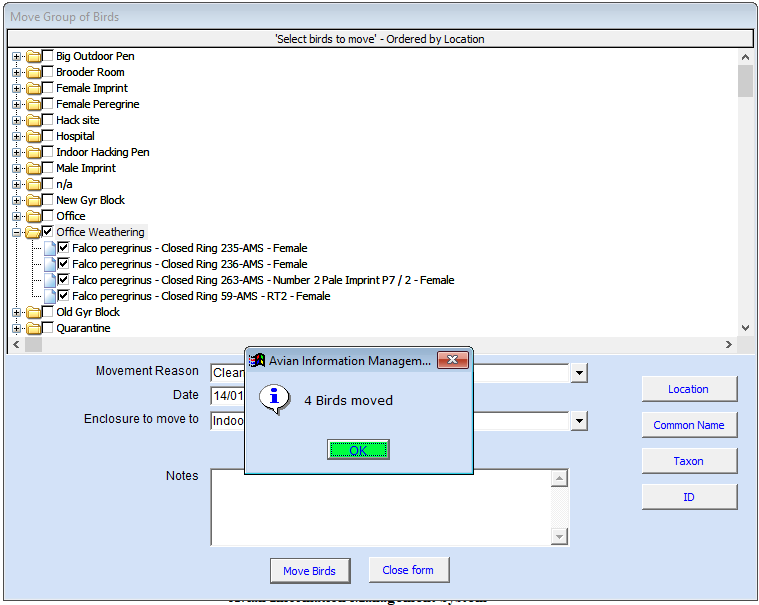Uncheck the Office Weathering checkbox
This screenshot has height=605, width=759.
pyautogui.click(x=47, y=231)
